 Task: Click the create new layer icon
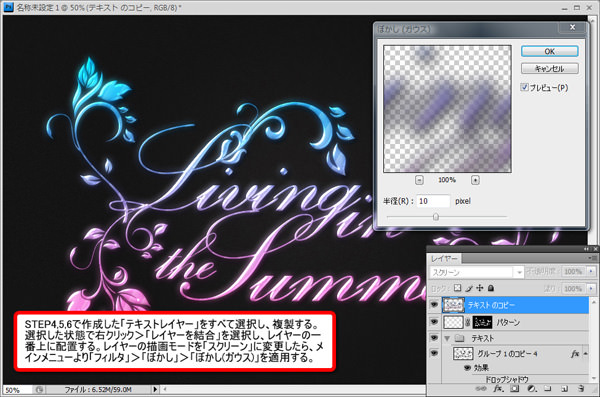564,389
